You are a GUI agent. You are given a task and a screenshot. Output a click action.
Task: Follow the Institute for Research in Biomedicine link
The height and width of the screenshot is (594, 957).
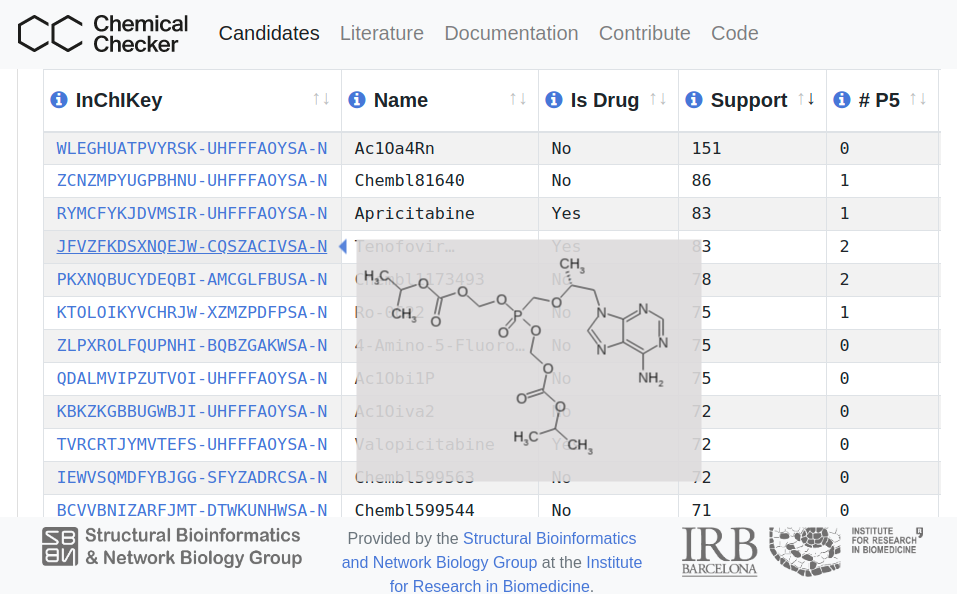516,575
